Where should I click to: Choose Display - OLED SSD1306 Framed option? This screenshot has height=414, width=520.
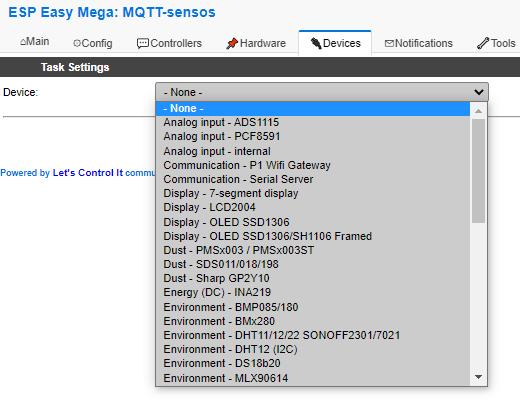313,236
